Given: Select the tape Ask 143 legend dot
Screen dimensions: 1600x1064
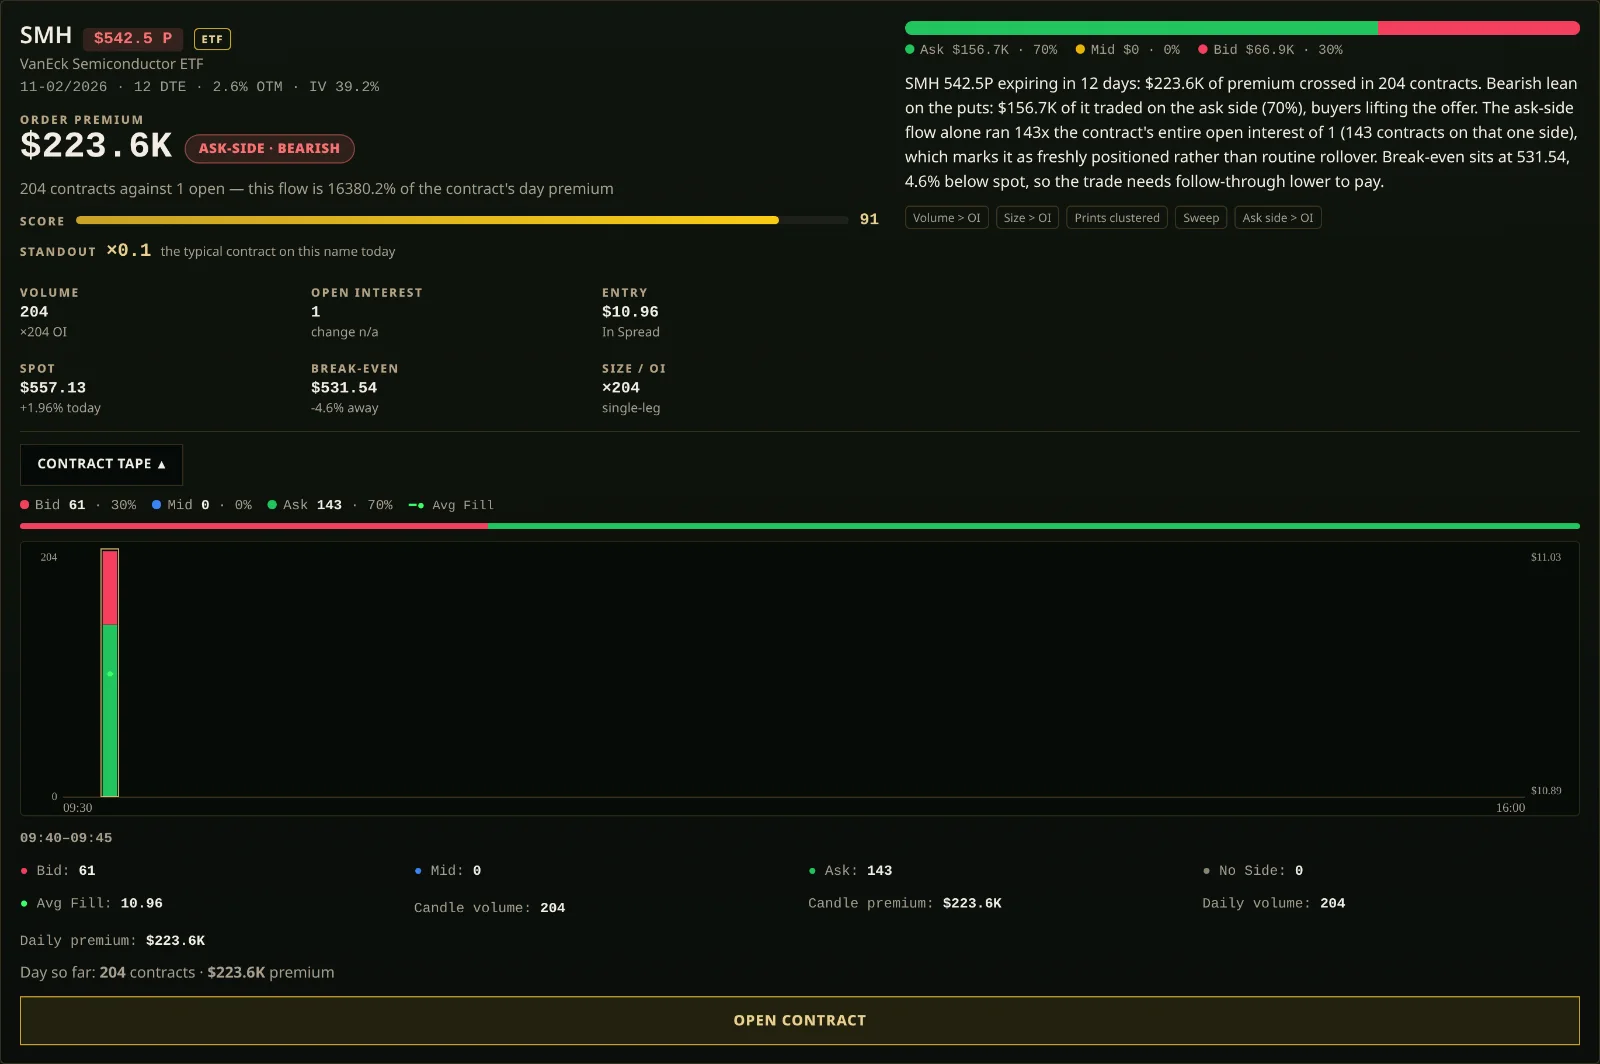Looking at the screenshot, I should [272, 505].
